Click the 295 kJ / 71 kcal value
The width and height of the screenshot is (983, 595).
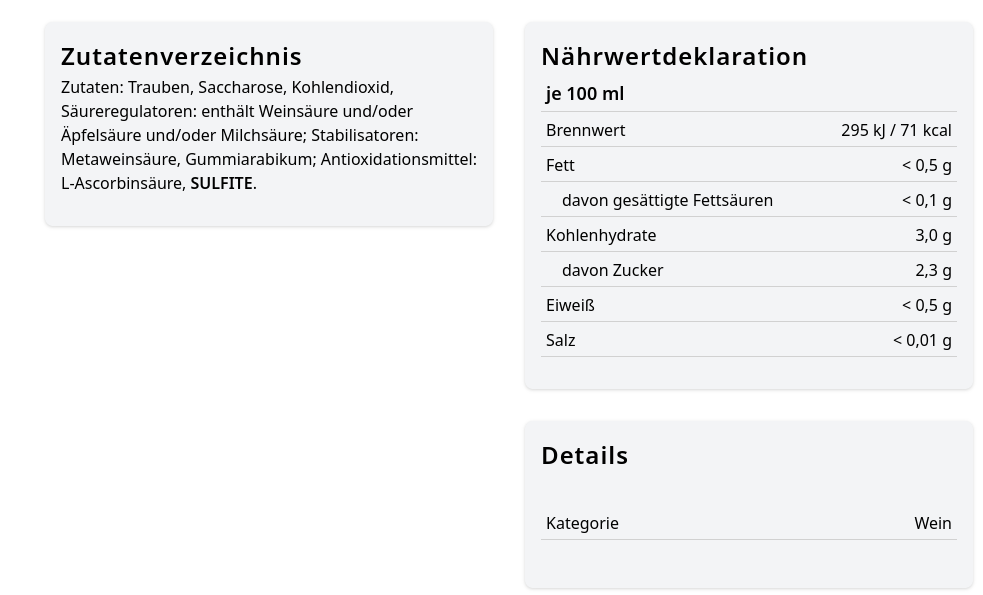tap(895, 130)
